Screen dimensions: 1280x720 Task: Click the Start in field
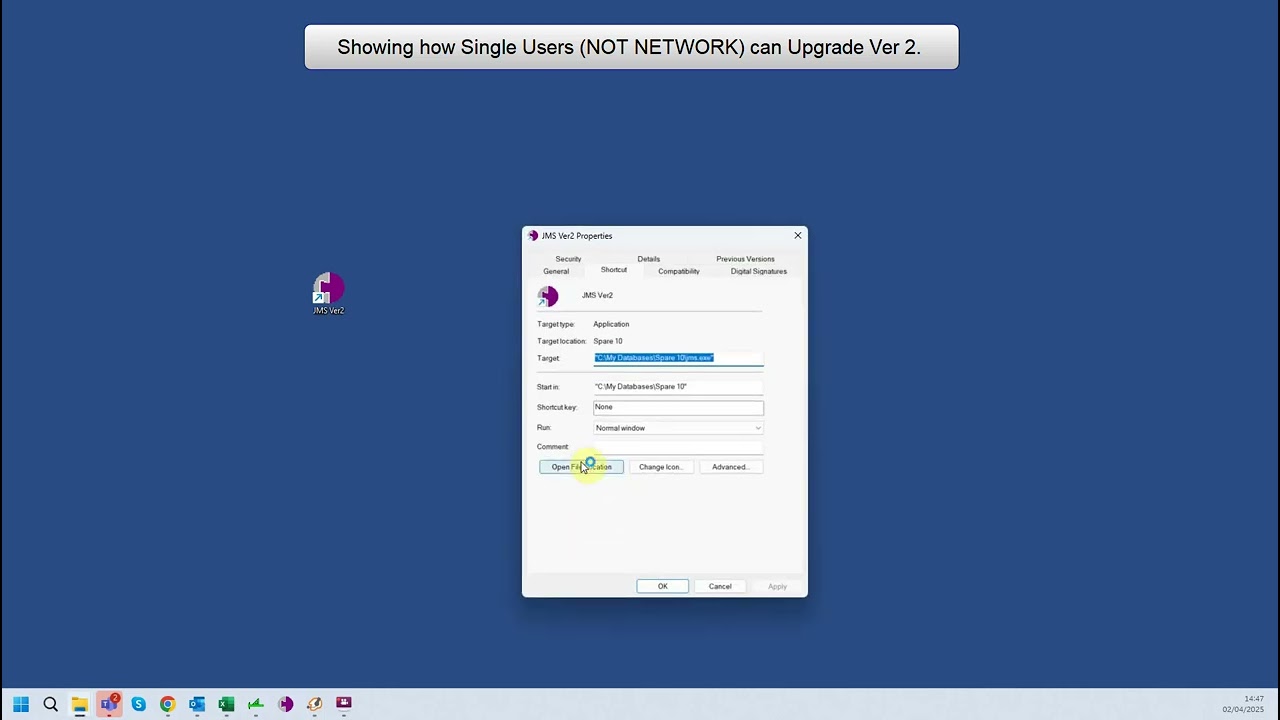[x=678, y=386]
